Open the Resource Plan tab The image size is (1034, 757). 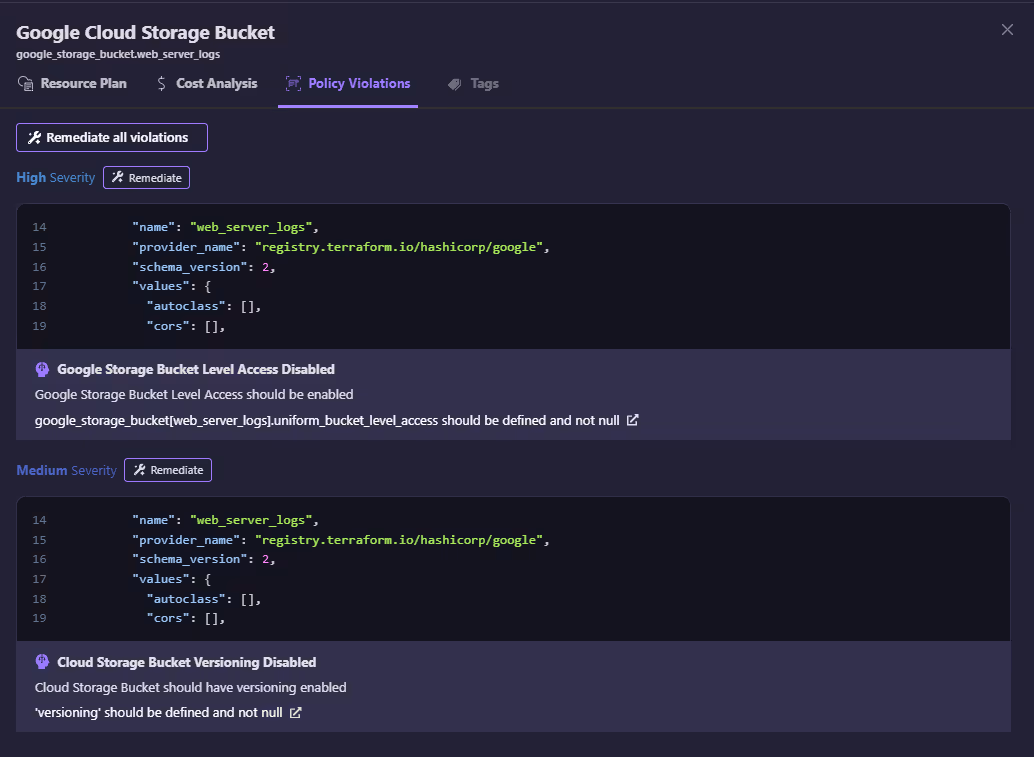(x=72, y=84)
